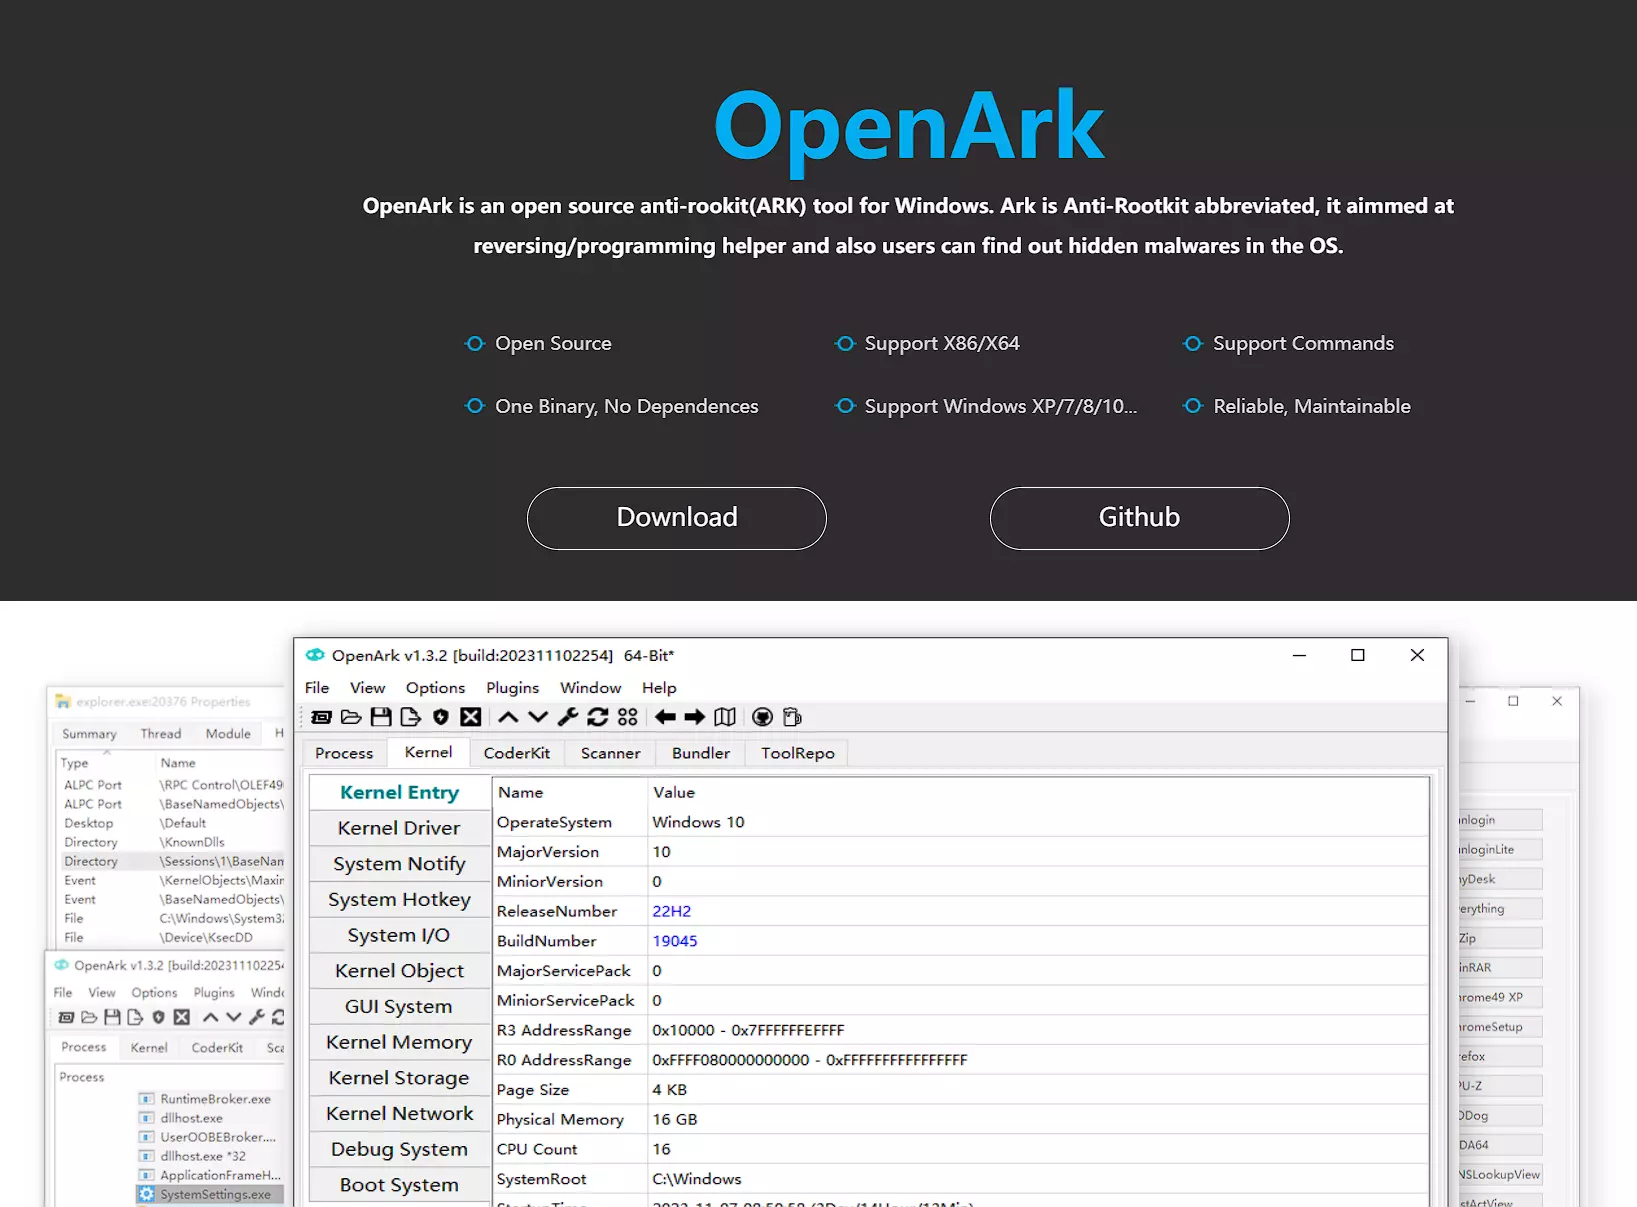This screenshot has width=1637, height=1207.
Task: Click the floppy disk save icon
Action: (381, 717)
